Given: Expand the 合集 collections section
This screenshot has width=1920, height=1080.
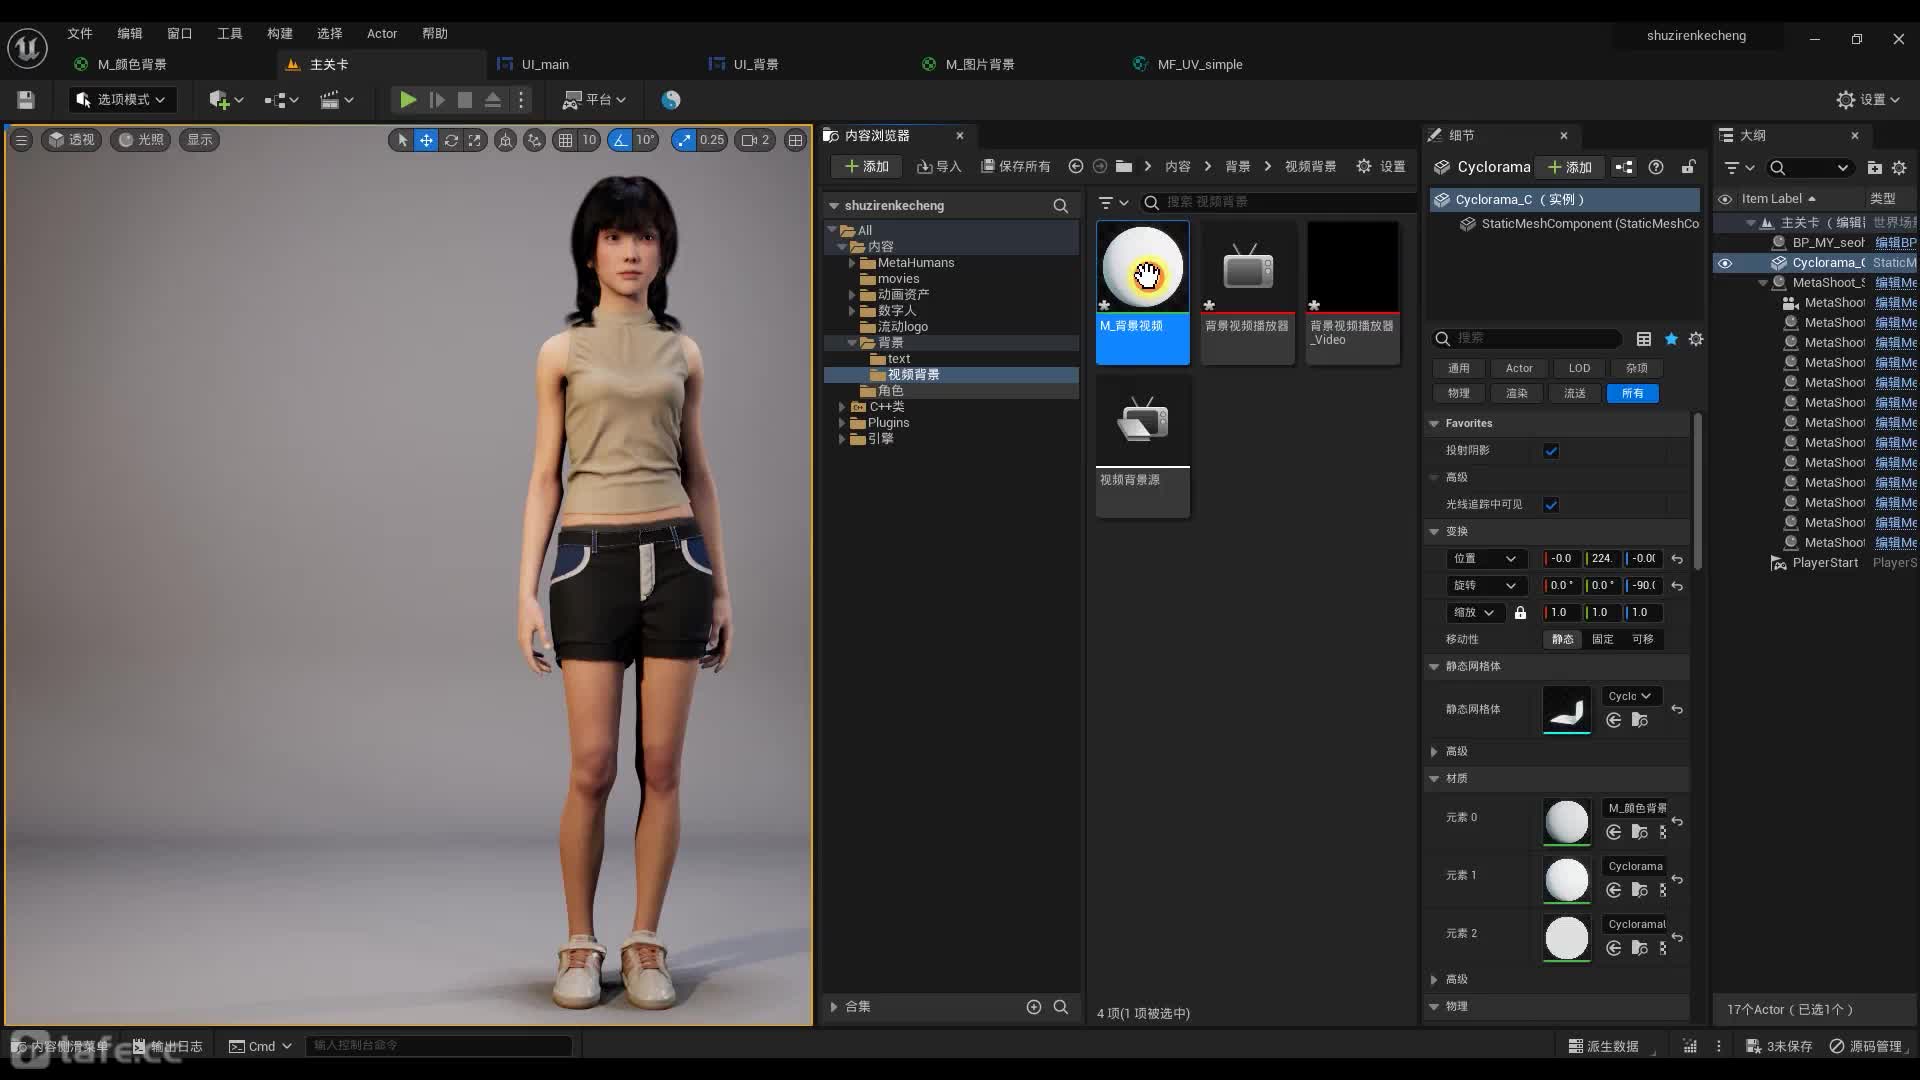Looking at the screenshot, I should point(833,1007).
